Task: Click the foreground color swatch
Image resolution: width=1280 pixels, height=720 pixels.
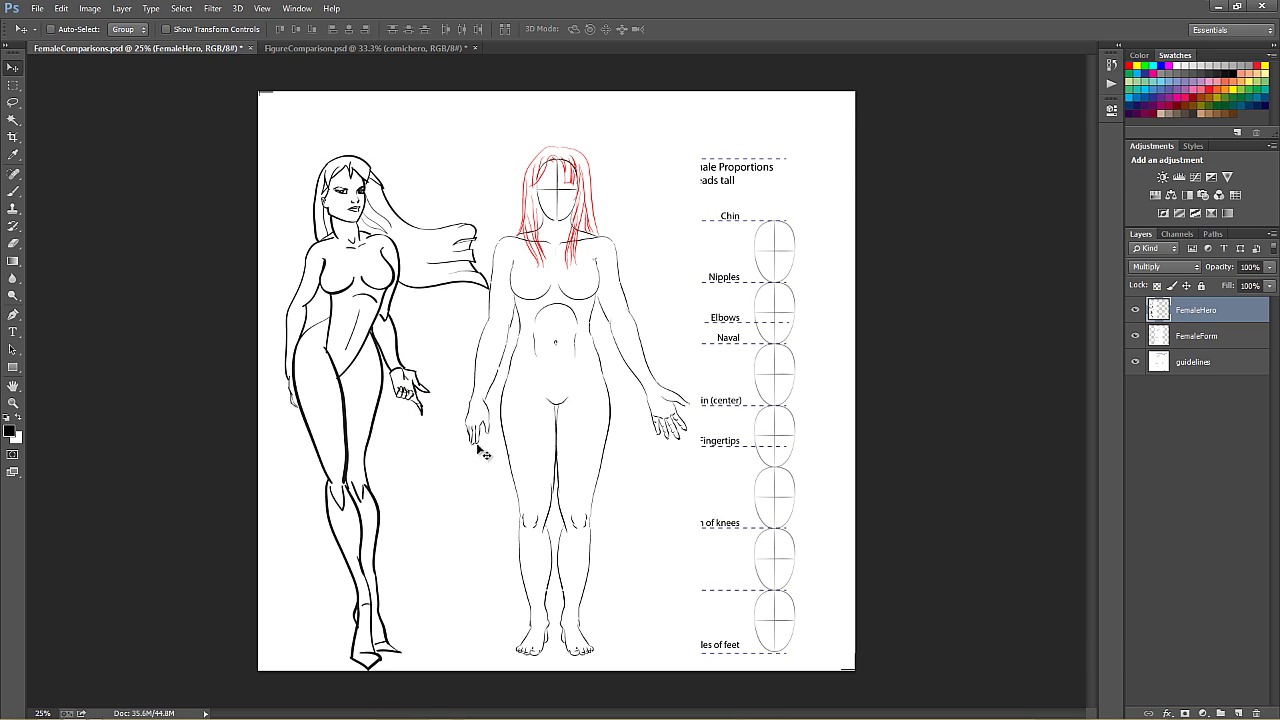Action: (8, 431)
